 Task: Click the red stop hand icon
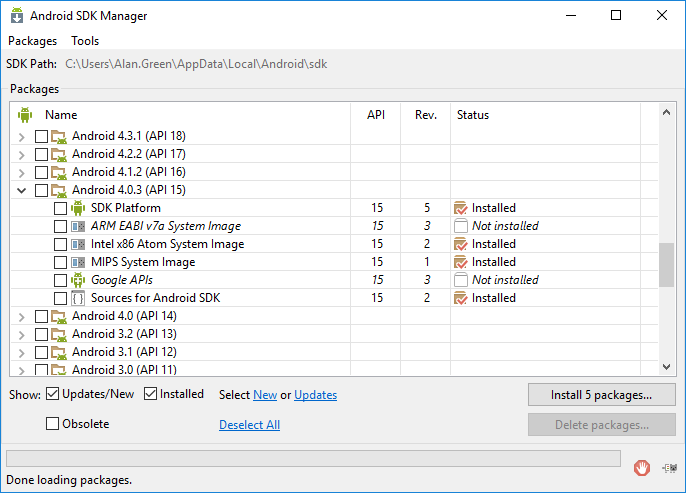click(642, 467)
